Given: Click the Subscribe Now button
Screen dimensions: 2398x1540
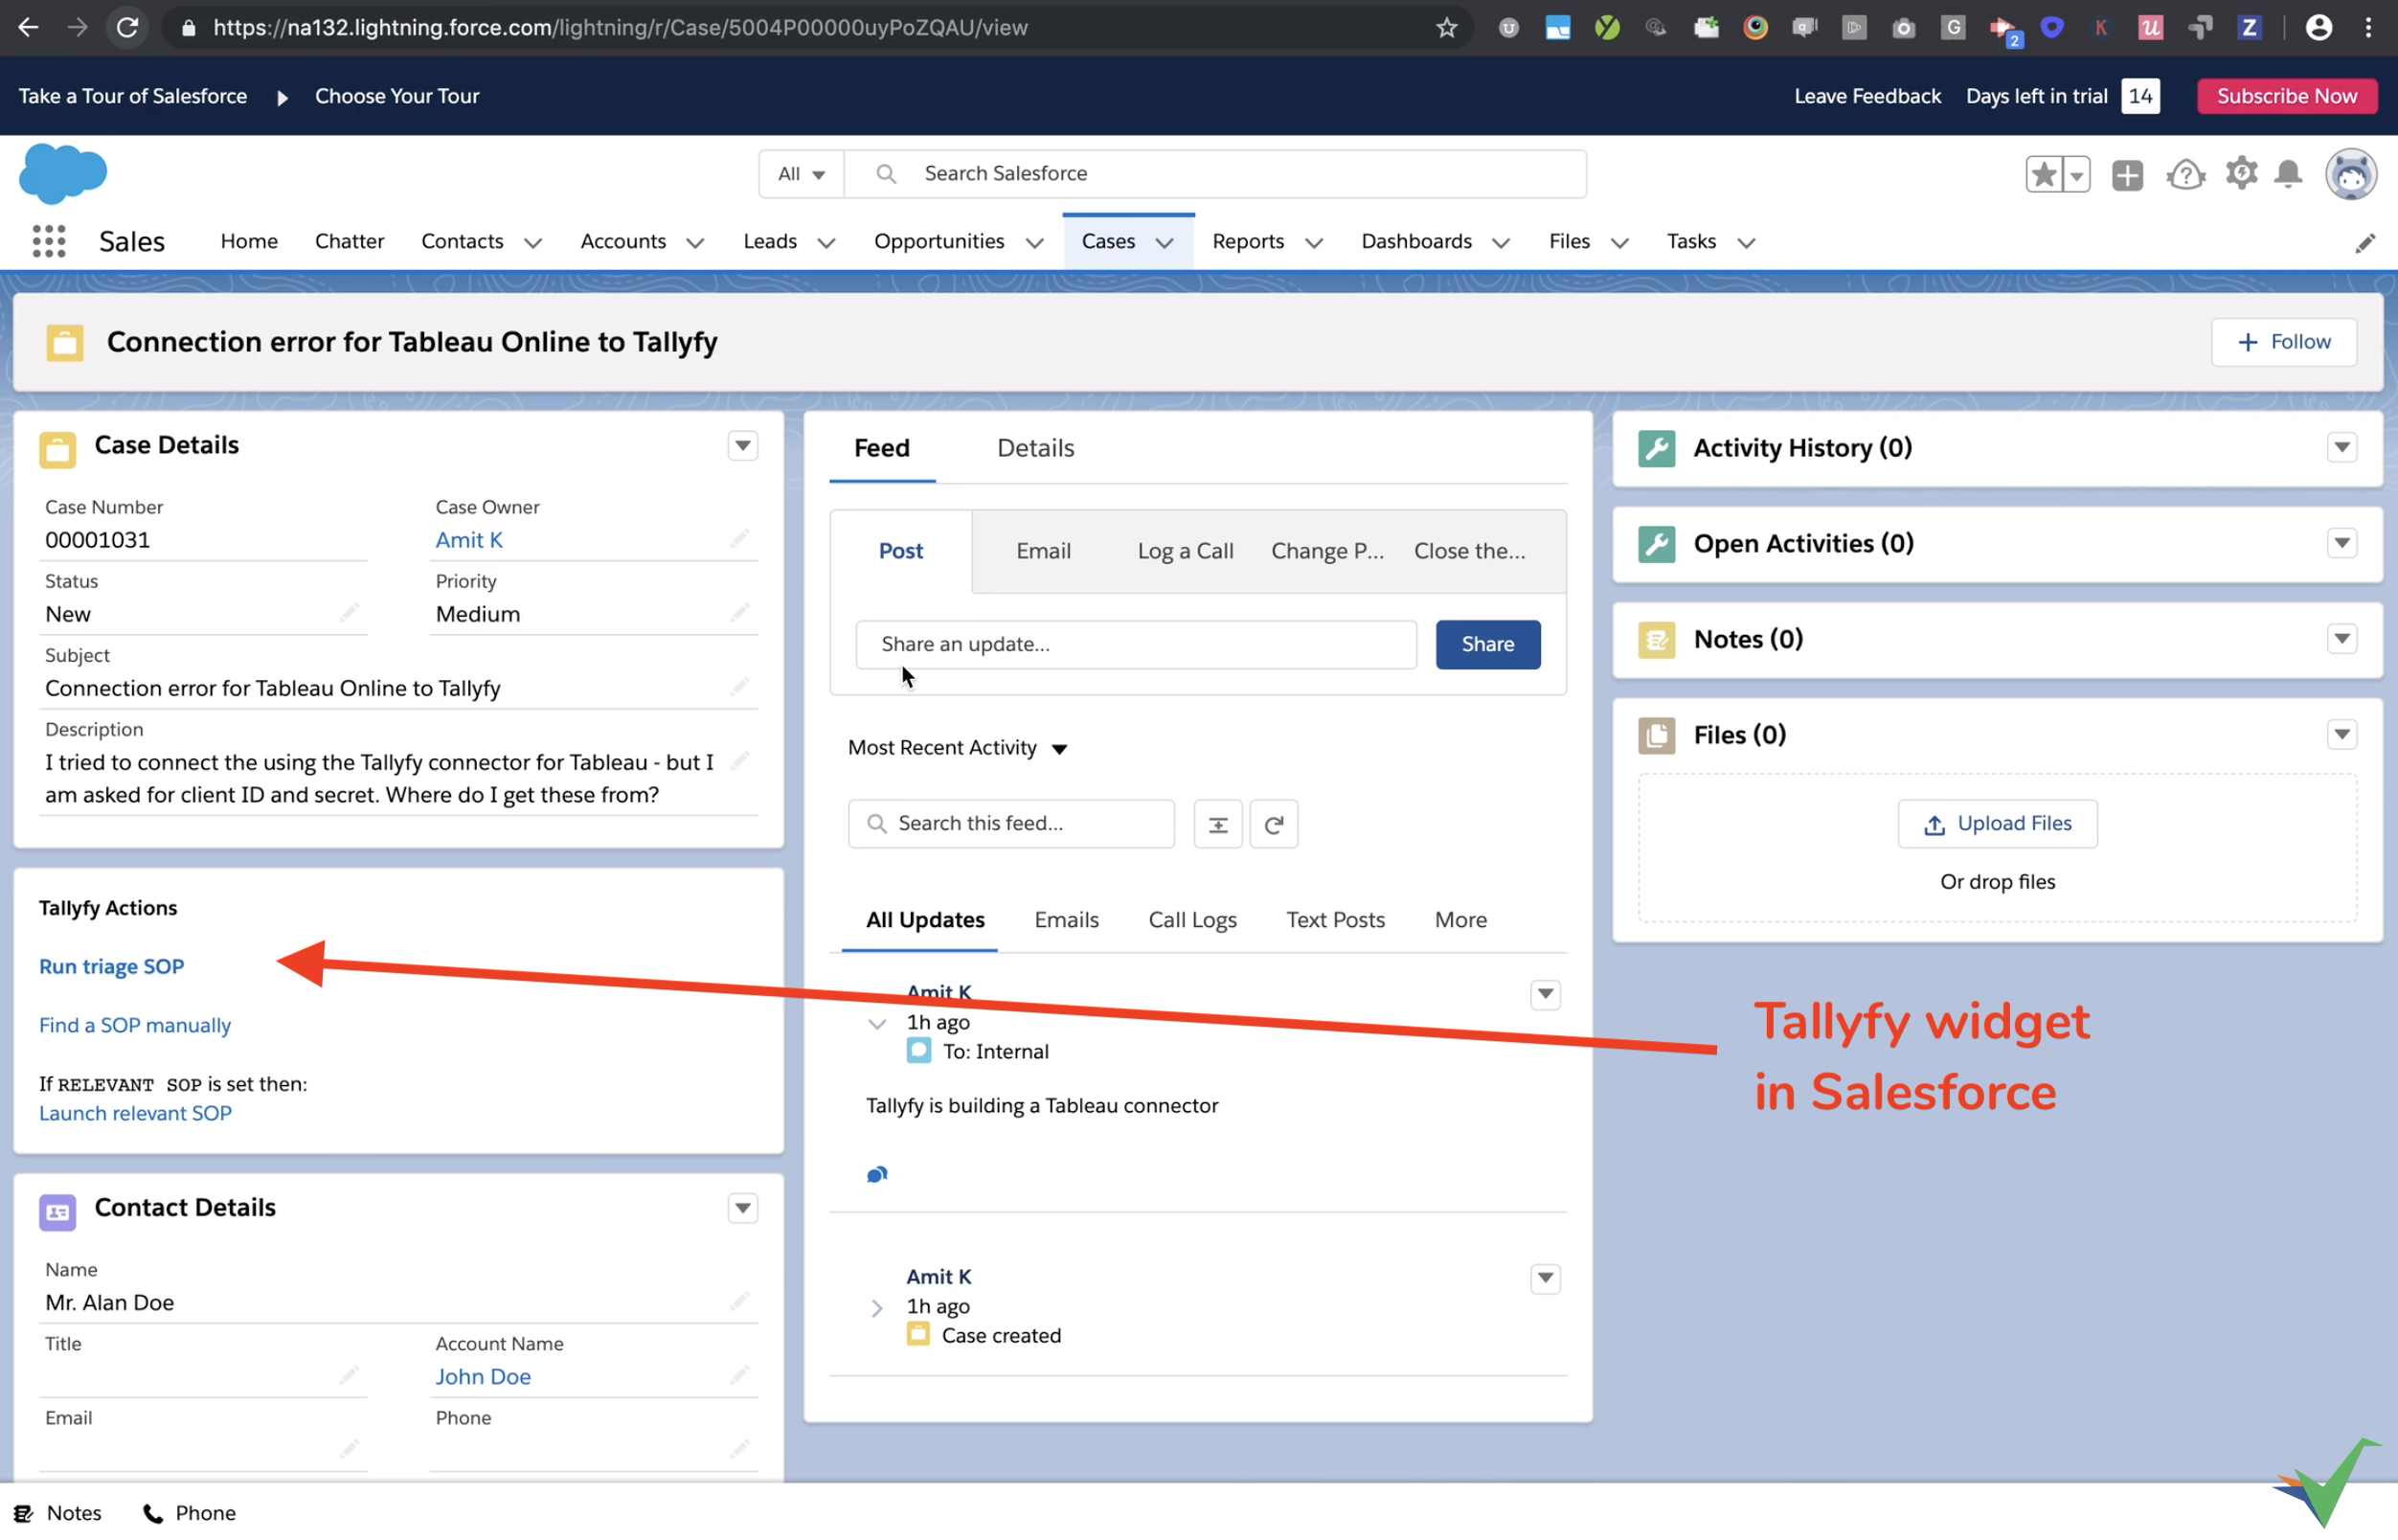Looking at the screenshot, I should coord(2286,96).
